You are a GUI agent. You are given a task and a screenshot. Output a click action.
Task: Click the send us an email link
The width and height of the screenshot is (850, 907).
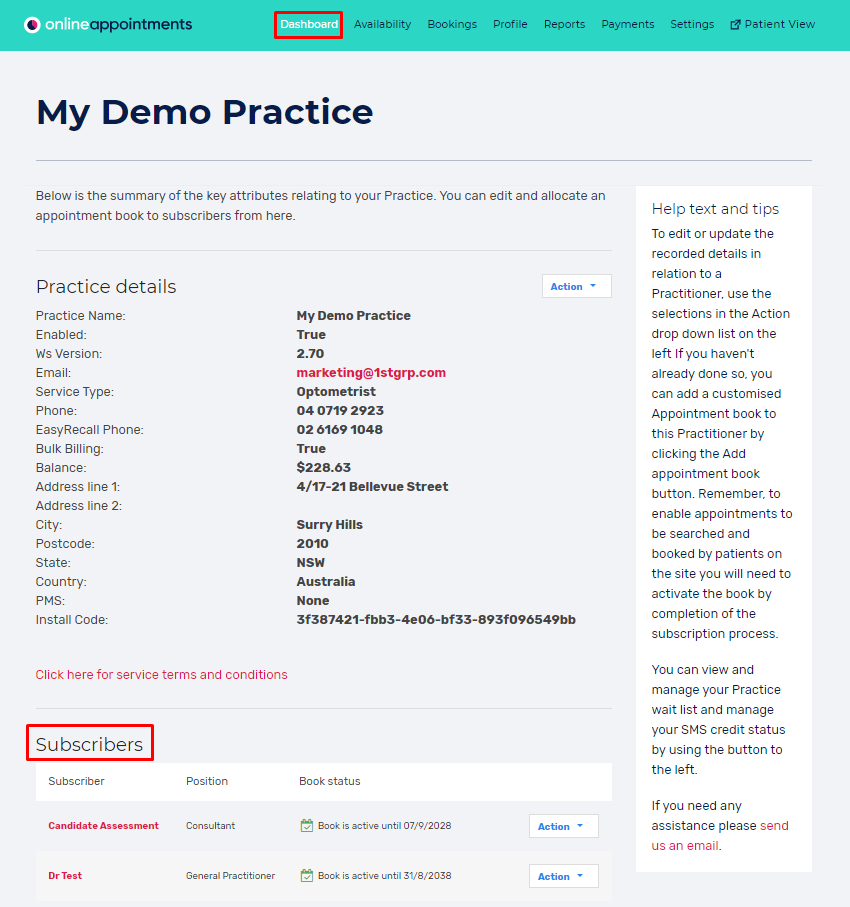[720, 836]
